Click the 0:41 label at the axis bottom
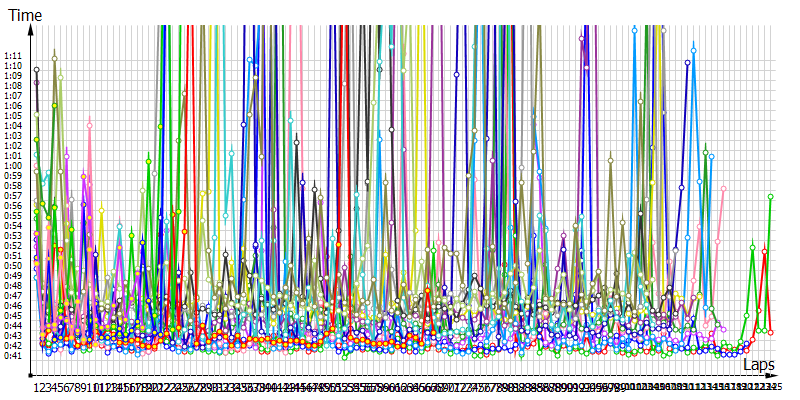 13,356
